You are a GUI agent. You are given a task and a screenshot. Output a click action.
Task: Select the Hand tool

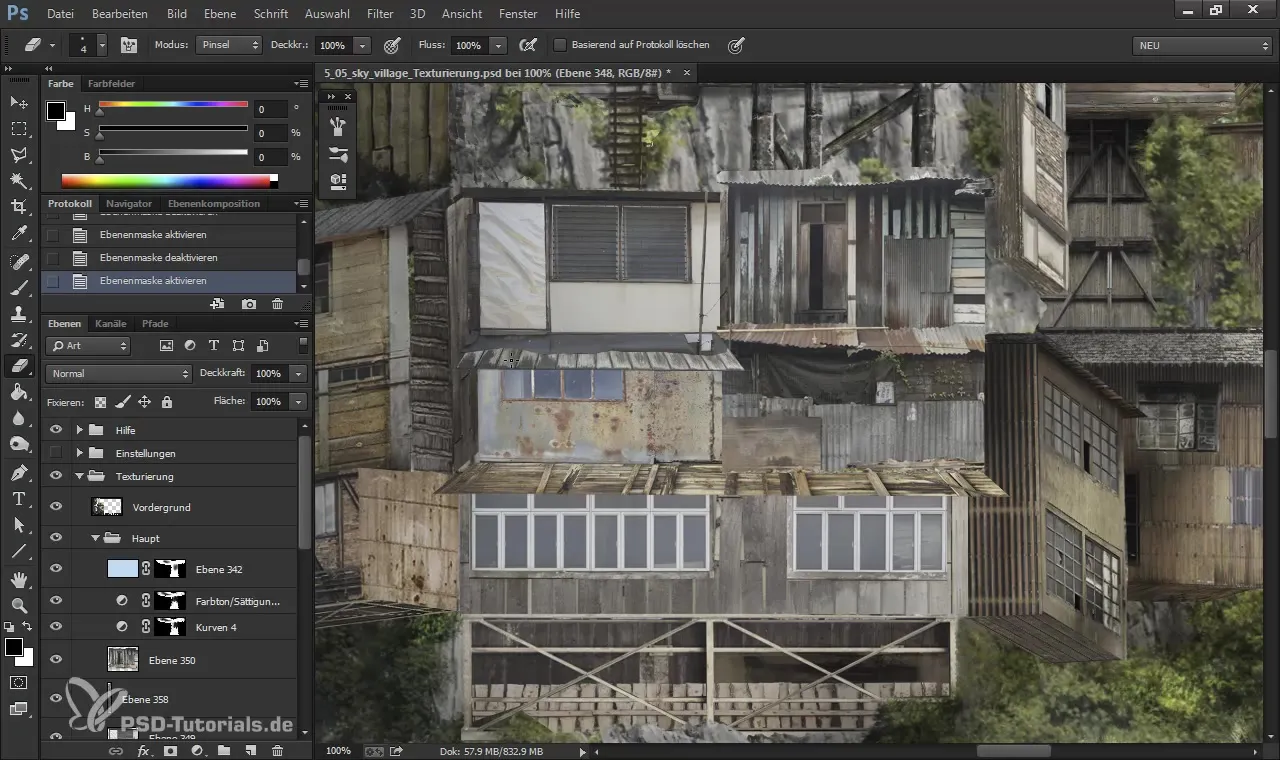click(19, 579)
